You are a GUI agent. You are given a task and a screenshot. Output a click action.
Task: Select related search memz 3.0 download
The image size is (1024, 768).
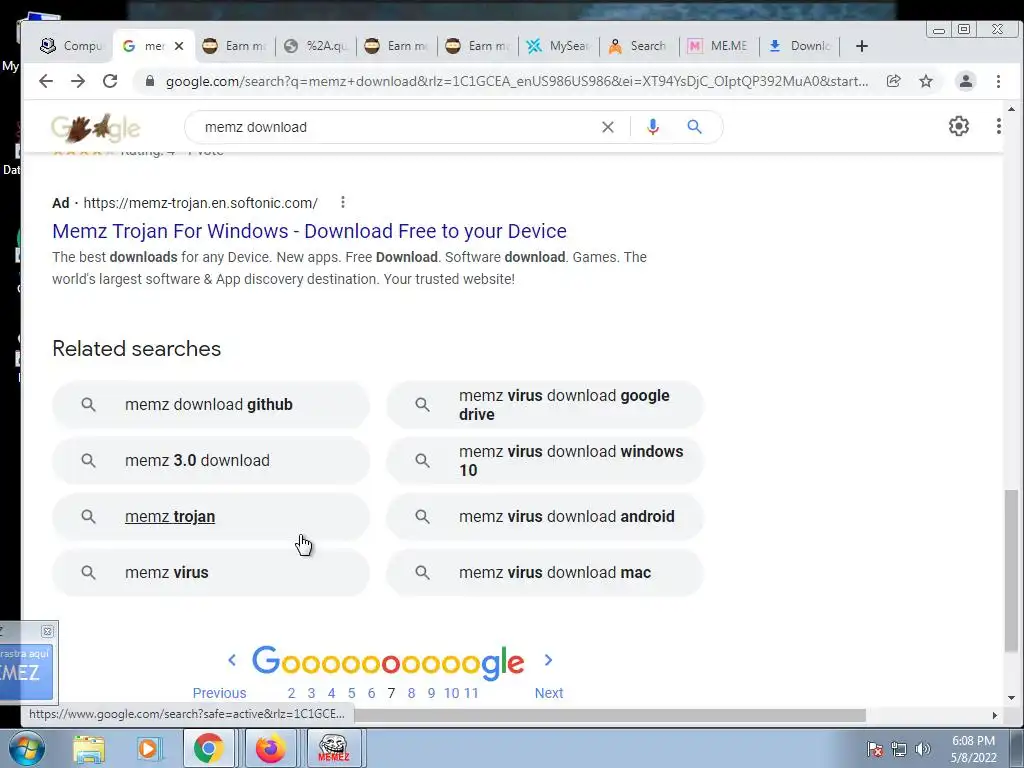[211, 460]
